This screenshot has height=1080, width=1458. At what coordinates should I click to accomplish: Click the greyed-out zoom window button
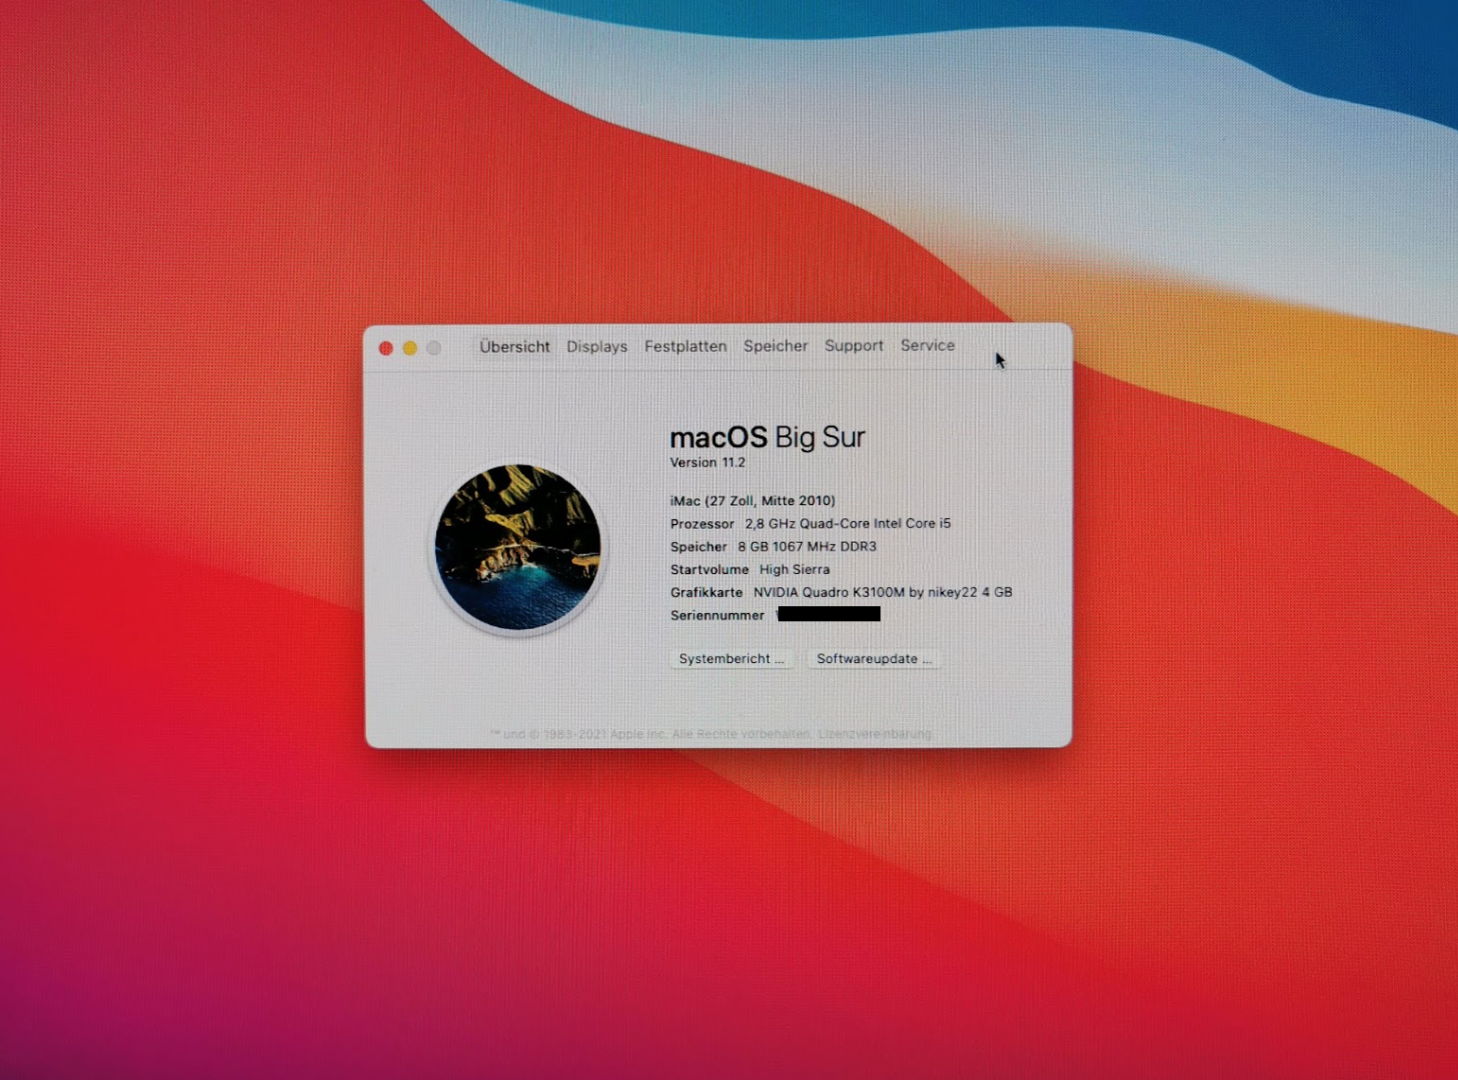point(434,348)
